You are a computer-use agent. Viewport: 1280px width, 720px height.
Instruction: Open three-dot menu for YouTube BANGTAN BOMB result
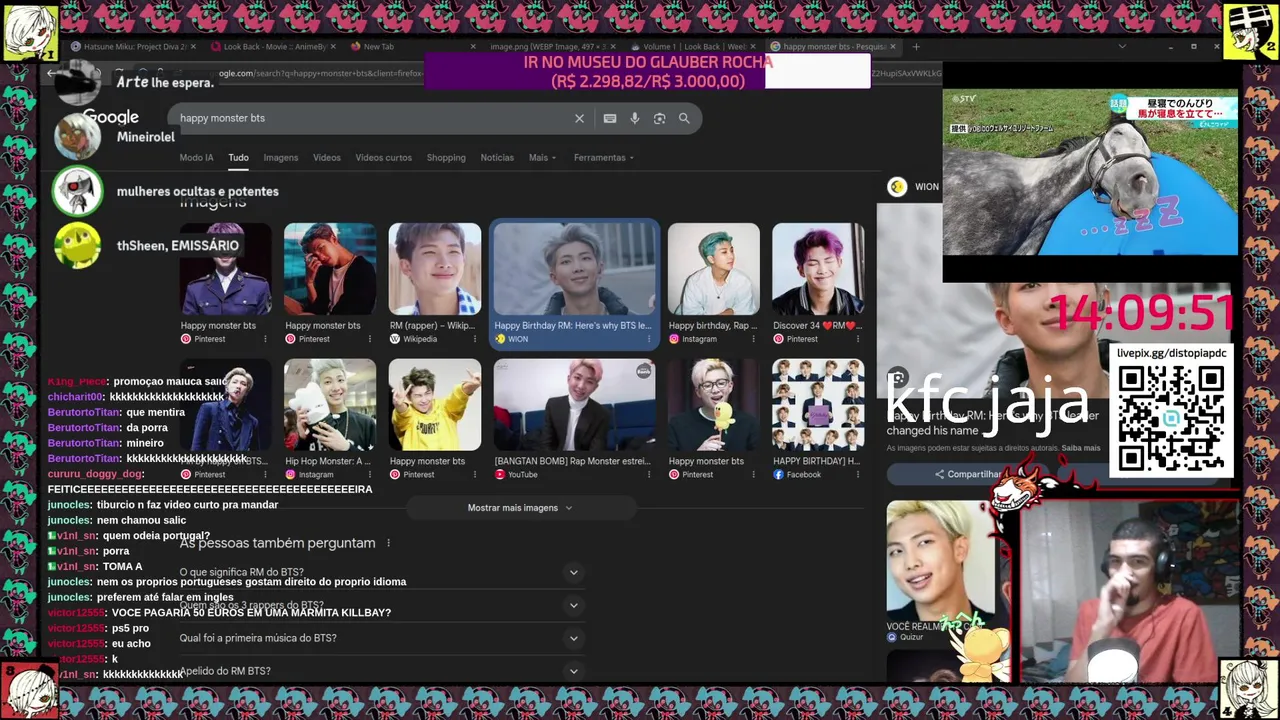coord(649,475)
